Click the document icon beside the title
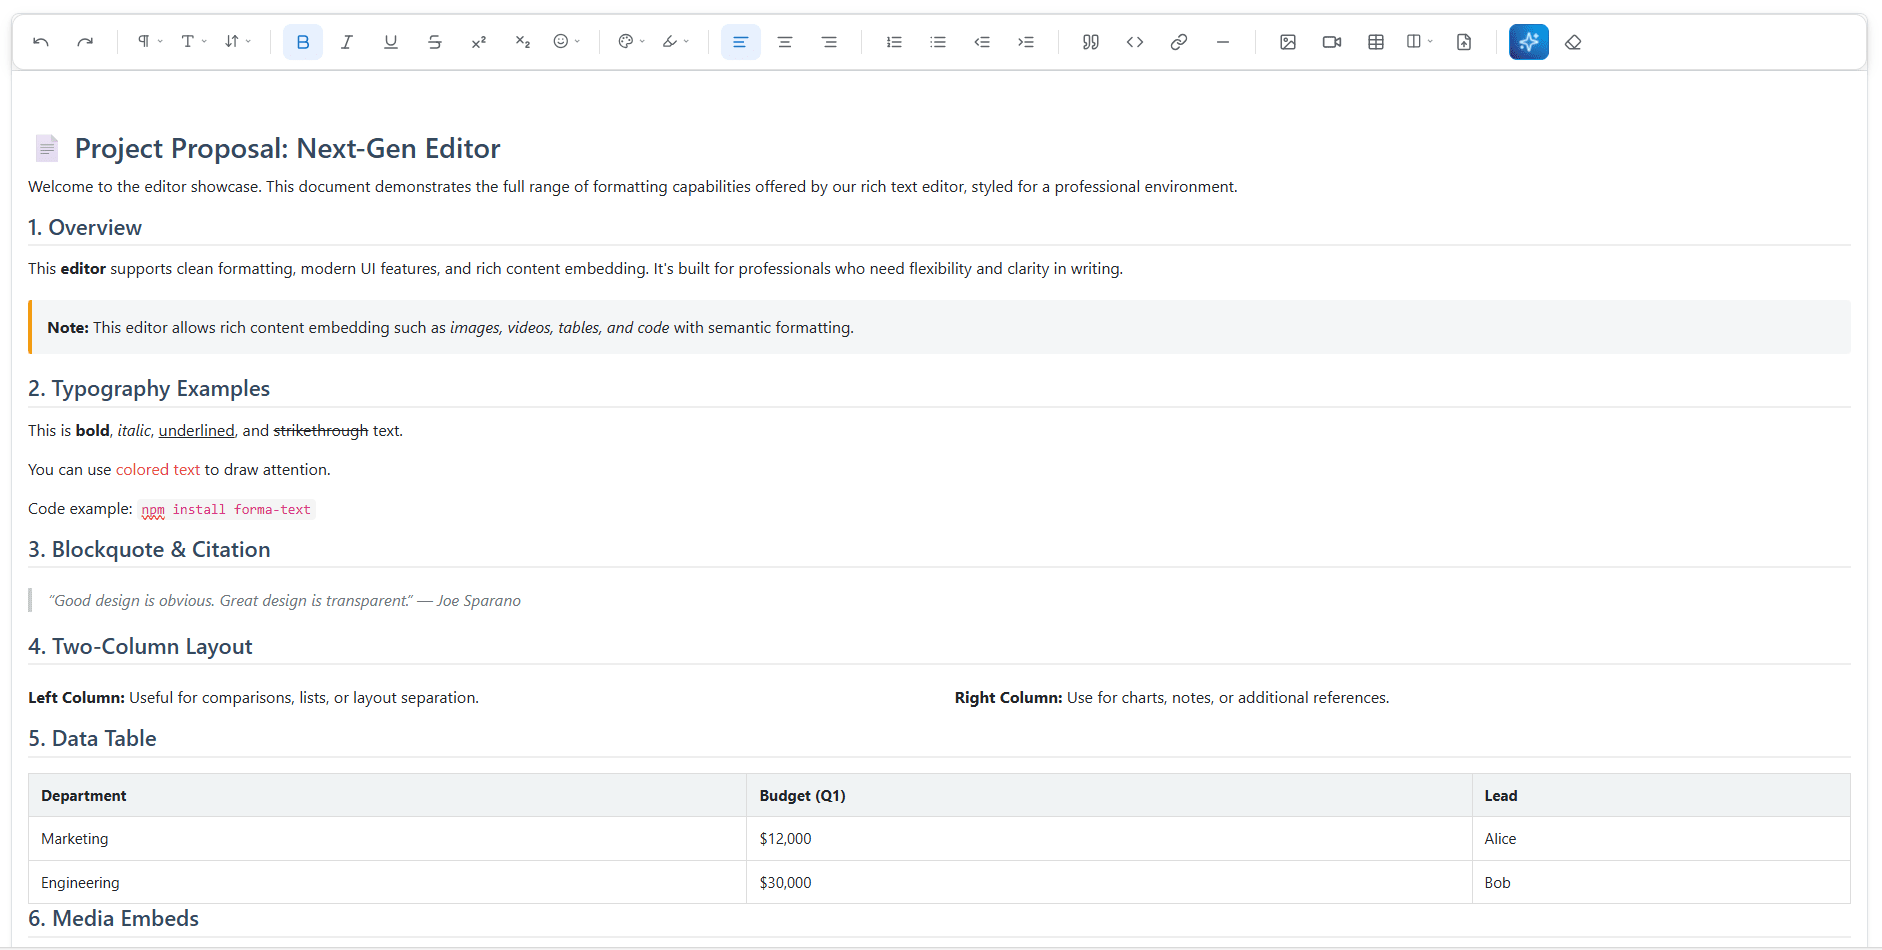1882x950 pixels. click(x=46, y=148)
